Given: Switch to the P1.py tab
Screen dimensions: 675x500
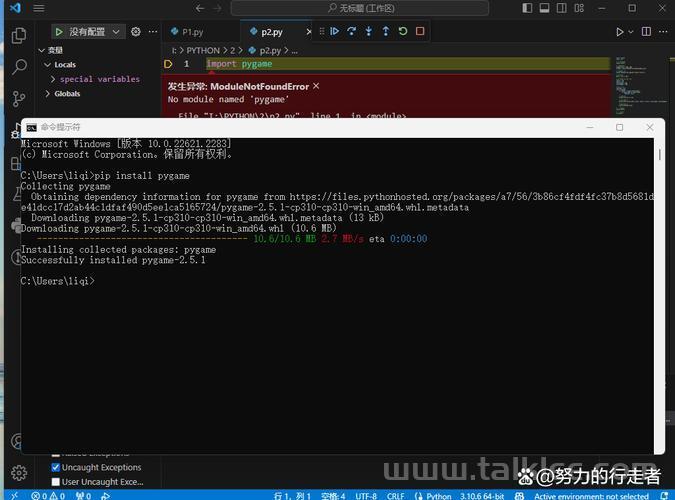Looking at the screenshot, I should pyautogui.click(x=192, y=32).
